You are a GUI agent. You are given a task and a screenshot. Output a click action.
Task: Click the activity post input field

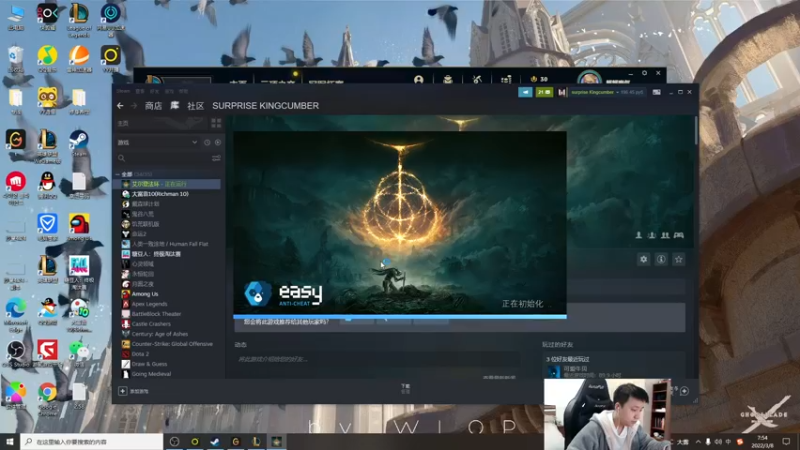click(377, 359)
